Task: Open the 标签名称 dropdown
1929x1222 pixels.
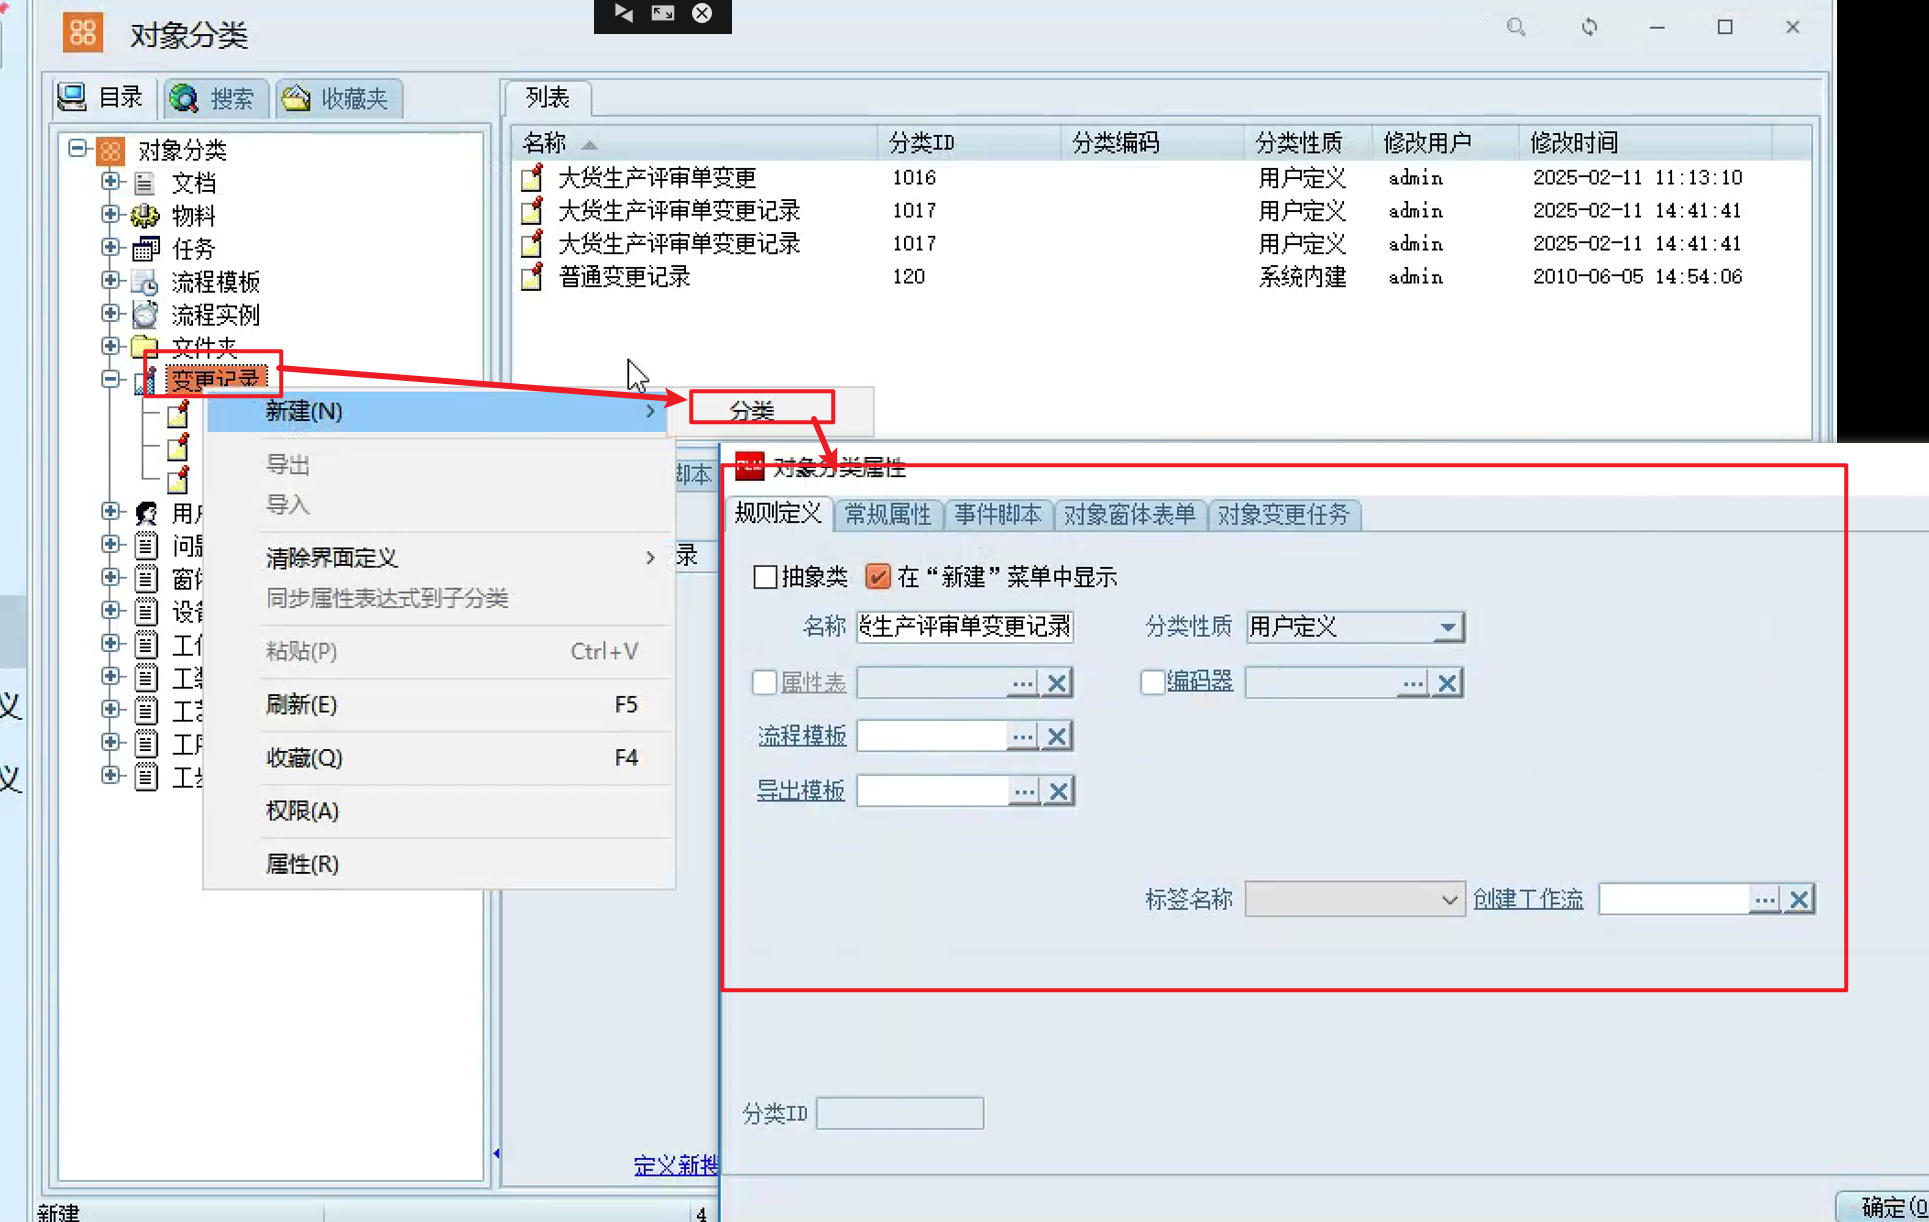Action: click(x=1449, y=899)
